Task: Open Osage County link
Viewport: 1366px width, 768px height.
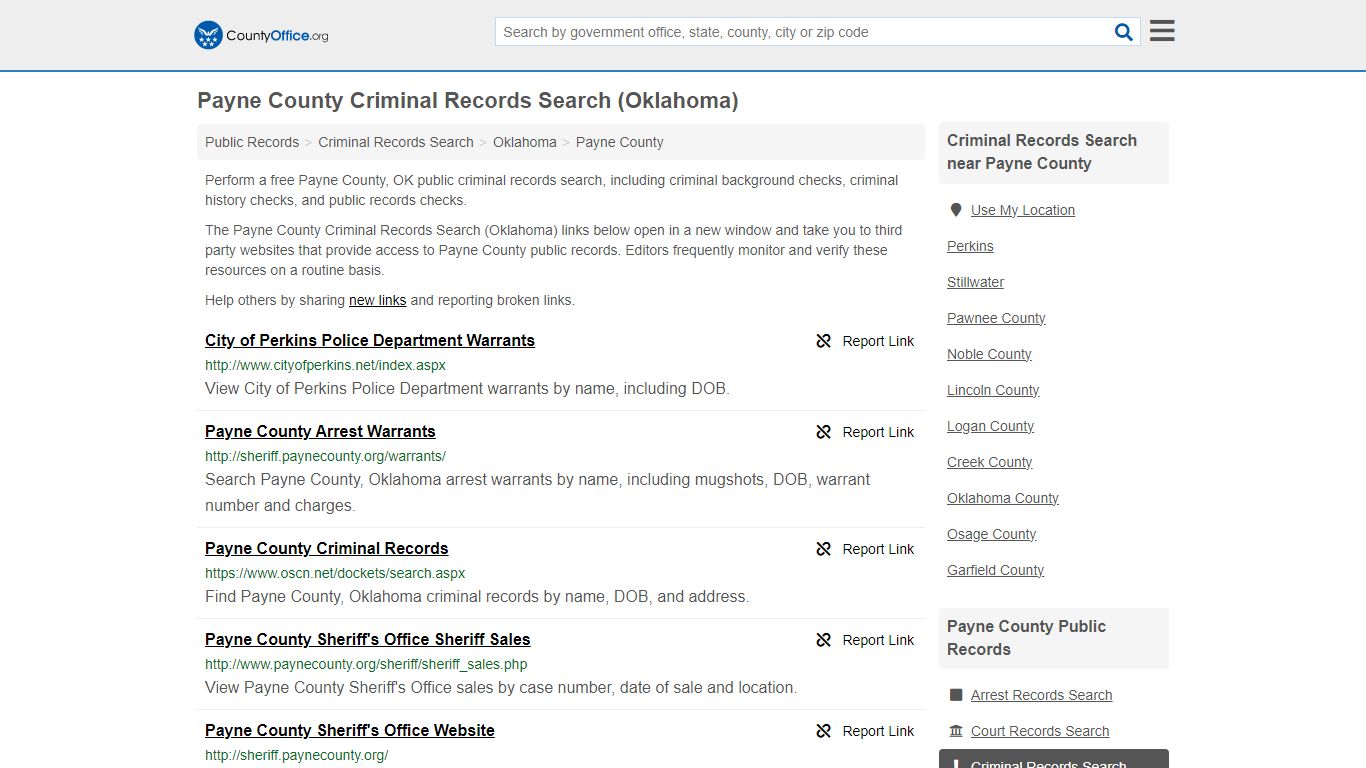Action: coord(991,534)
